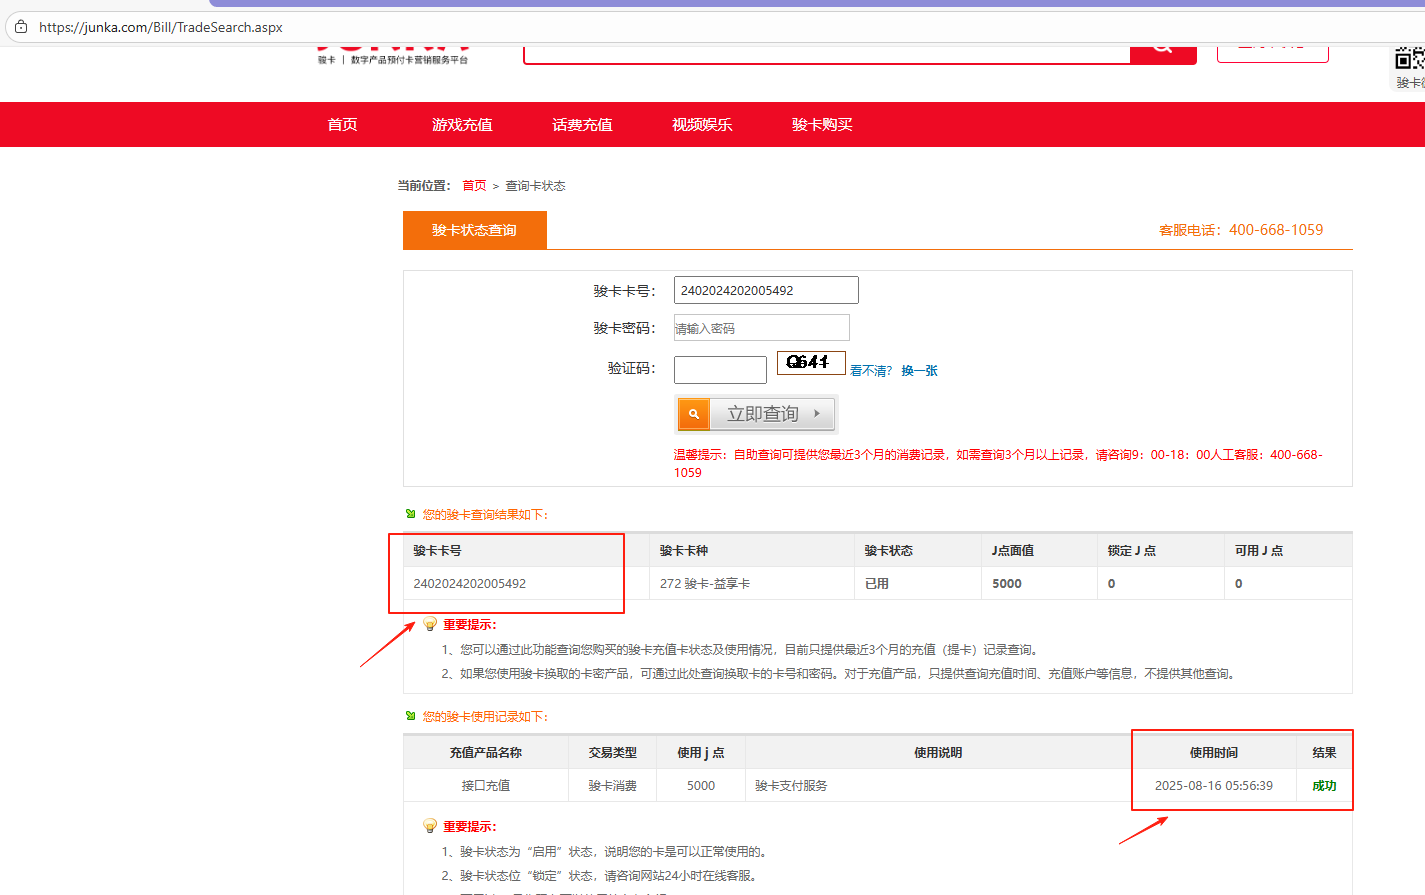Click the usage time 2025-08-16 05:56:39

1214,786
